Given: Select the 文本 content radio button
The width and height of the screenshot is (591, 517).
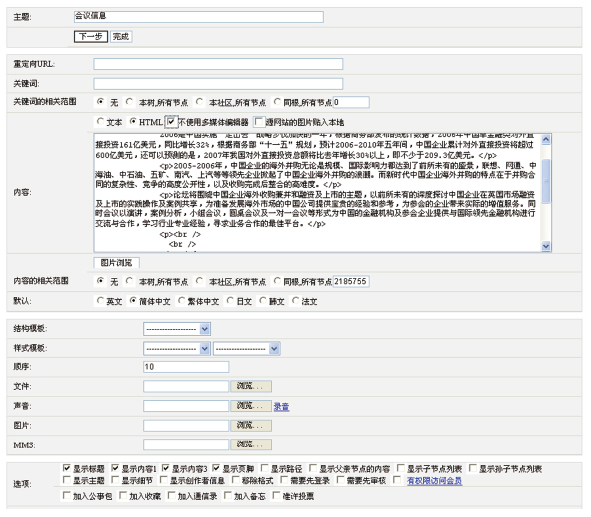Looking at the screenshot, I should coord(100,121).
